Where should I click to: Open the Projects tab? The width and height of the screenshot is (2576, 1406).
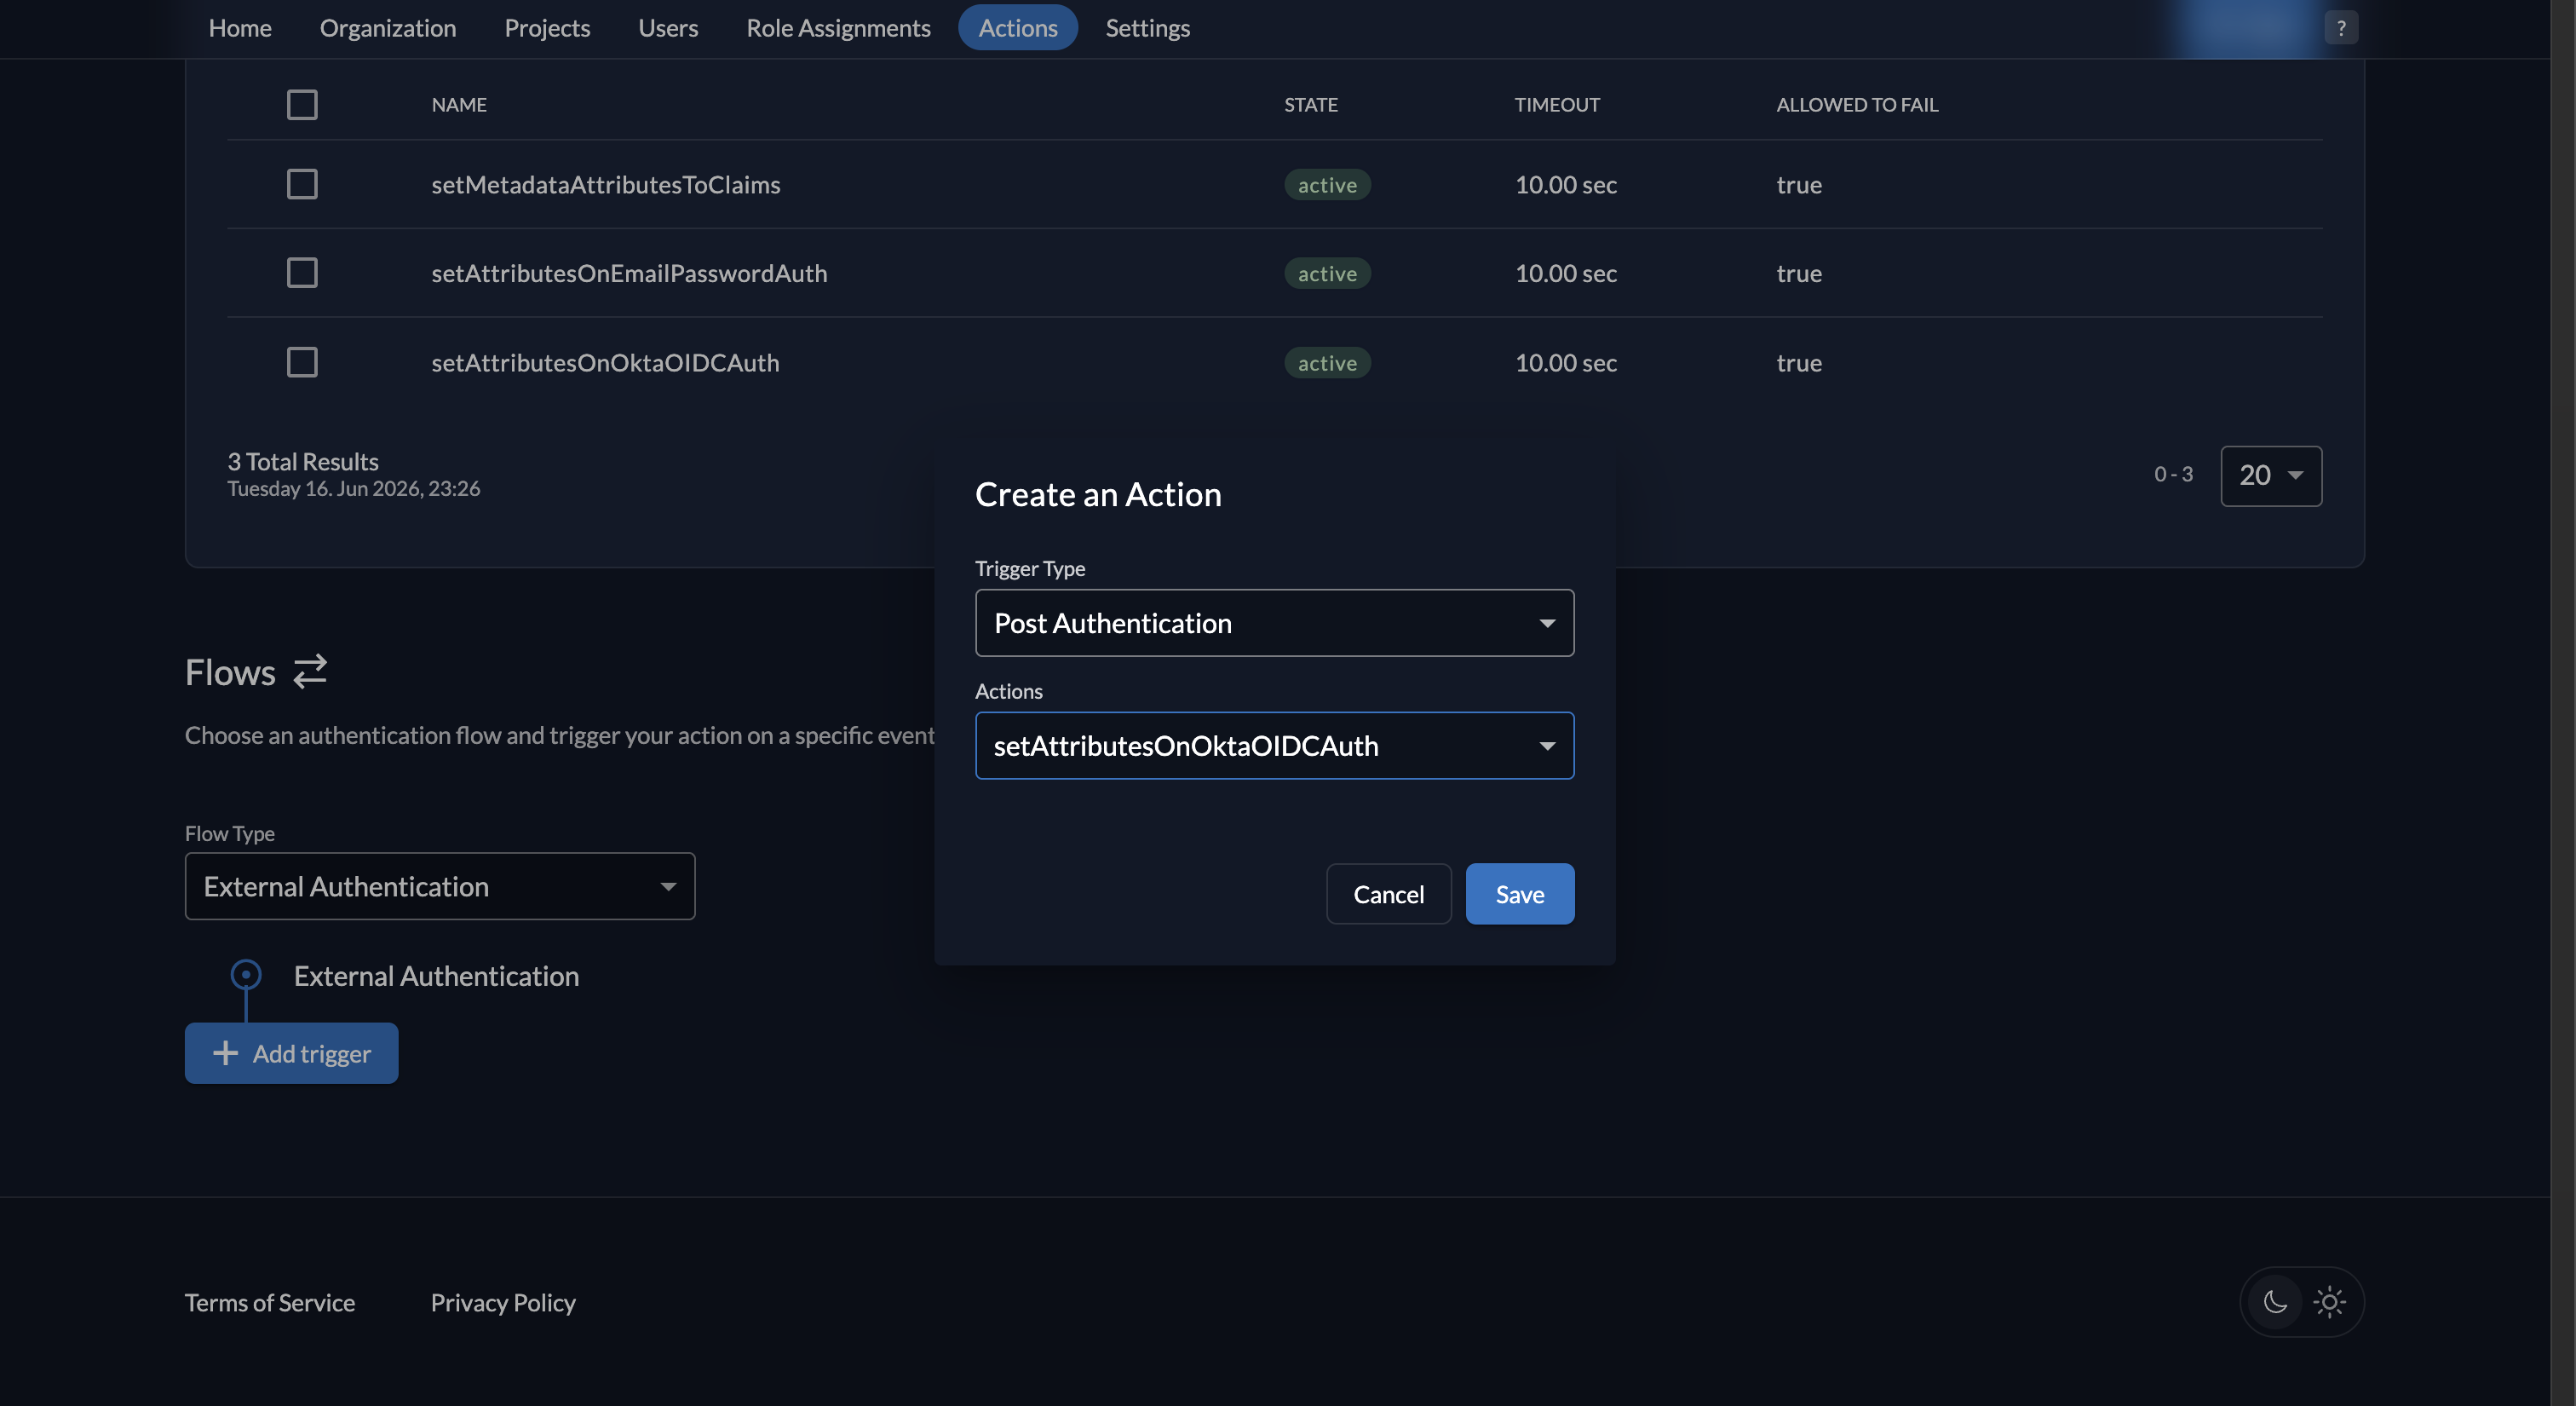tap(547, 28)
